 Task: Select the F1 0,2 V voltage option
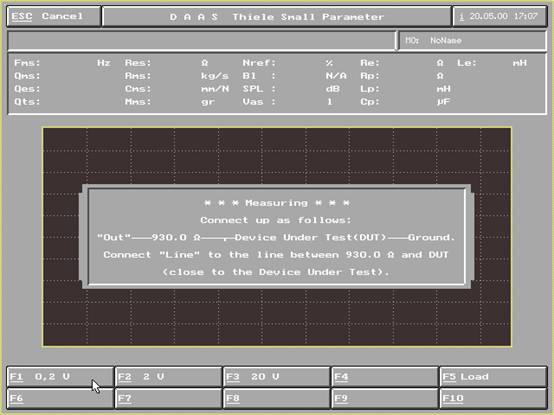pos(60,377)
